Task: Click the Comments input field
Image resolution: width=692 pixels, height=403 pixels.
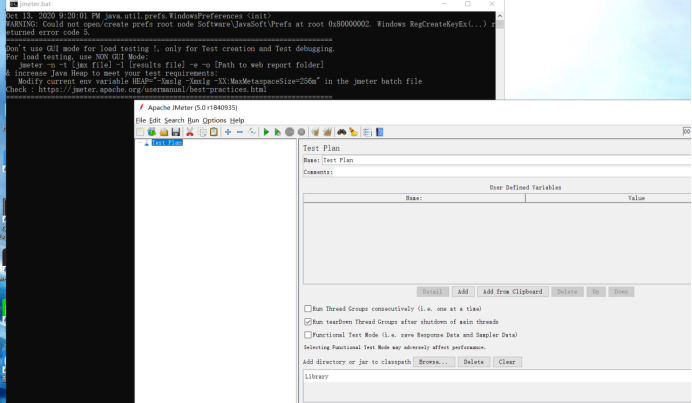Action: [512, 172]
